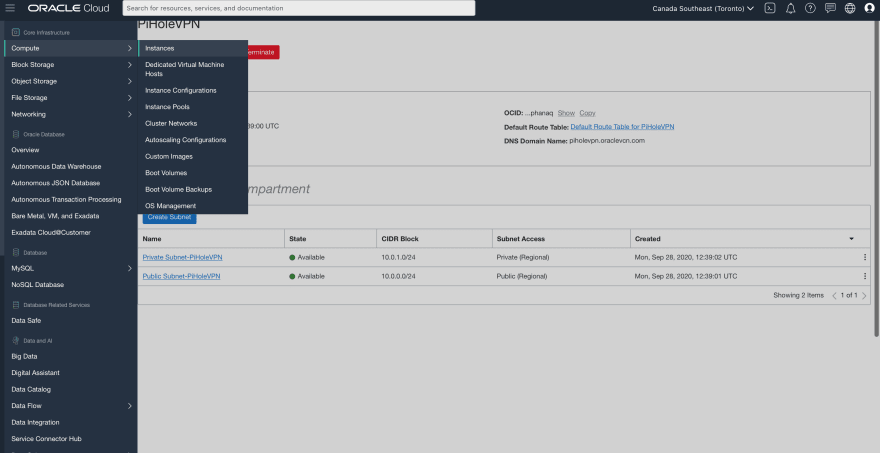Expand the Block Storage submenu
Image resolution: width=880 pixels, height=453 pixels.
[x=129, y=65]
